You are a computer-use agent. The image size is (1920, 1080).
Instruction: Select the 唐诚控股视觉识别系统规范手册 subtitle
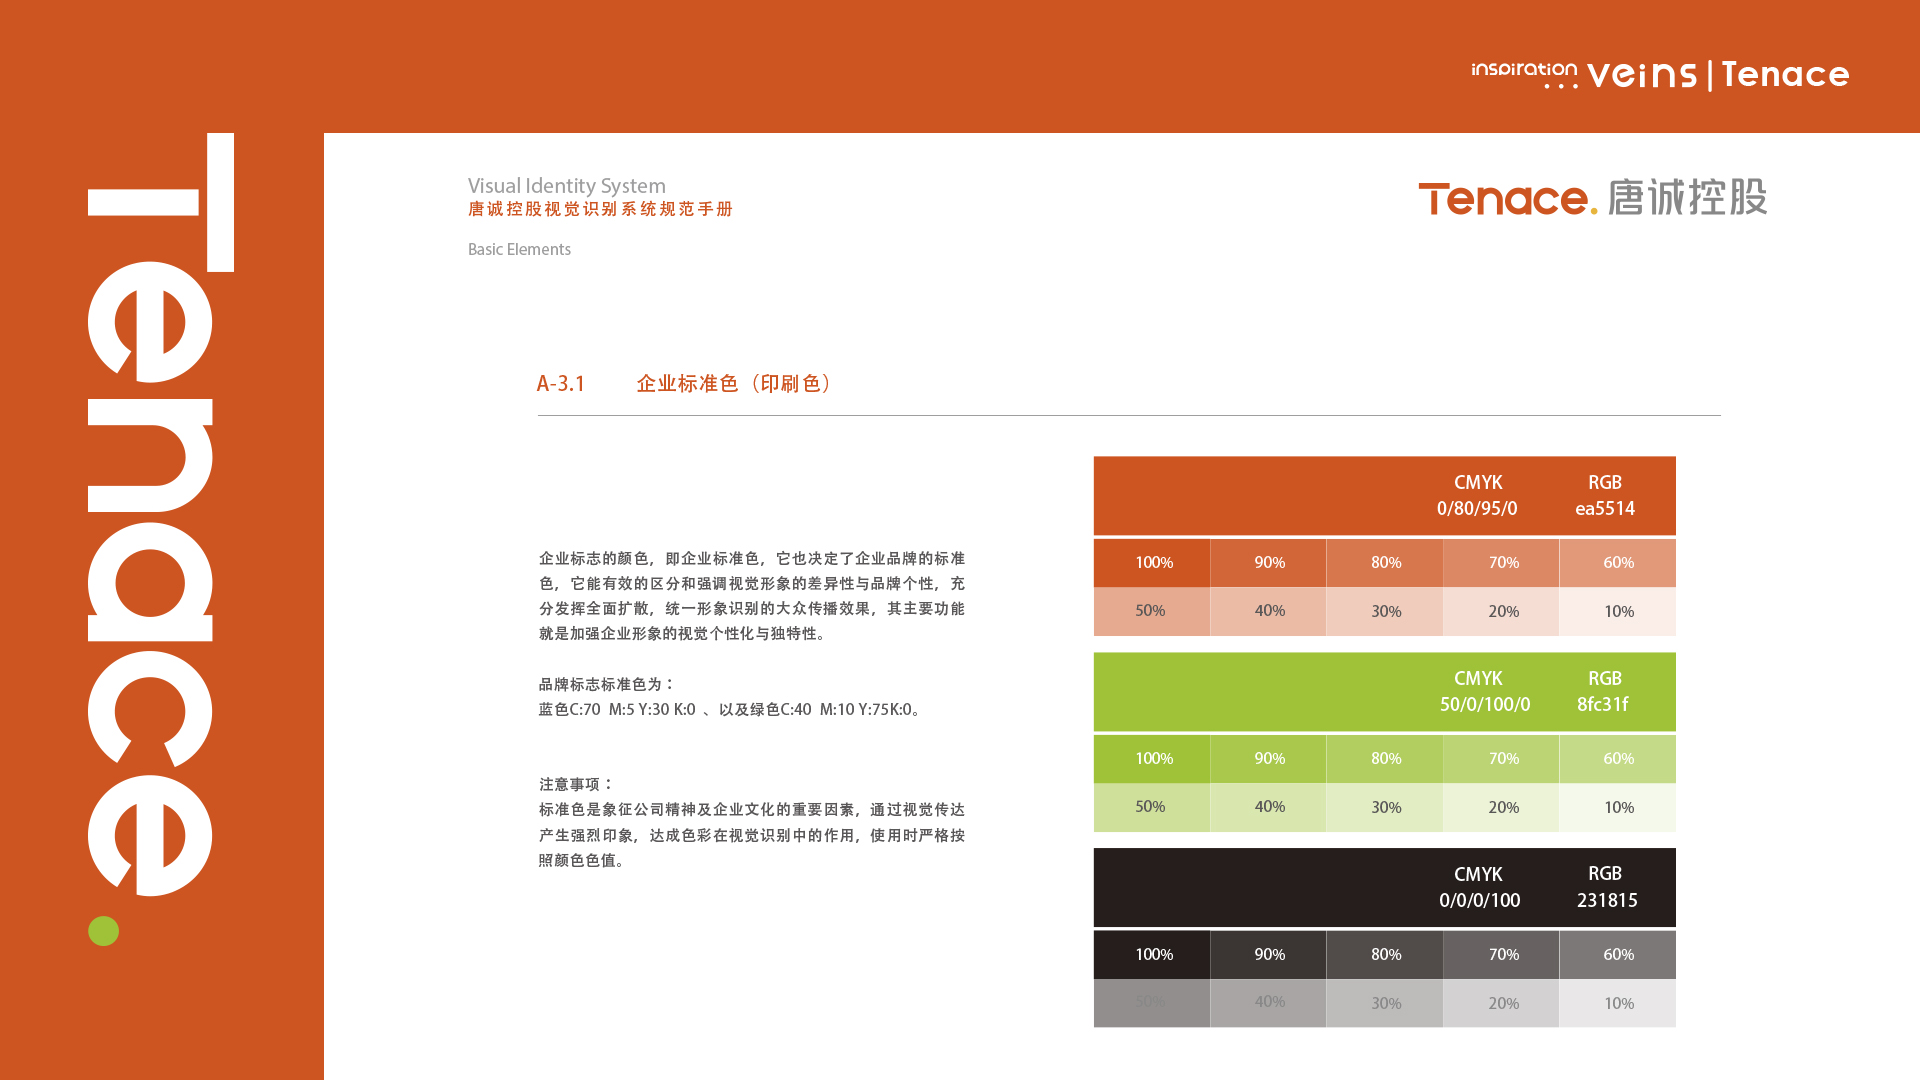600,209
